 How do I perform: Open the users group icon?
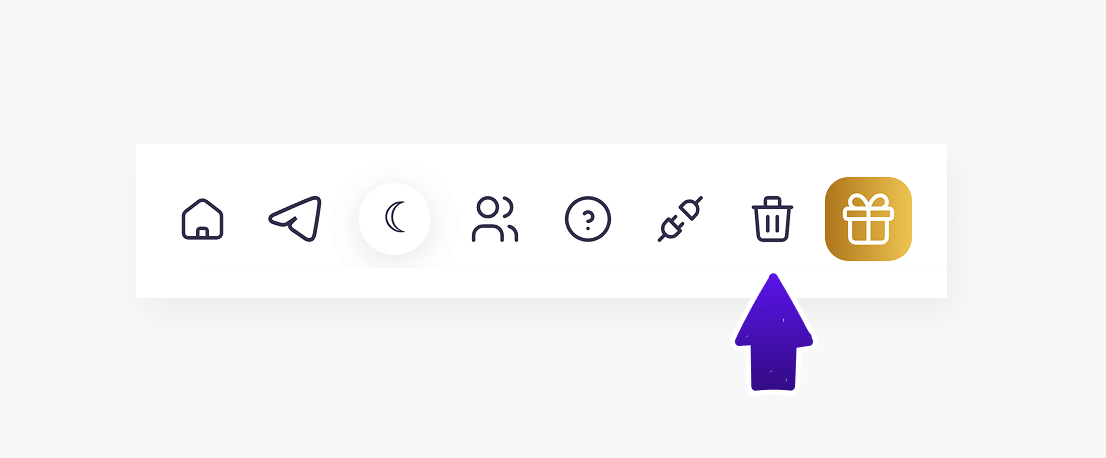coord(494,219)
